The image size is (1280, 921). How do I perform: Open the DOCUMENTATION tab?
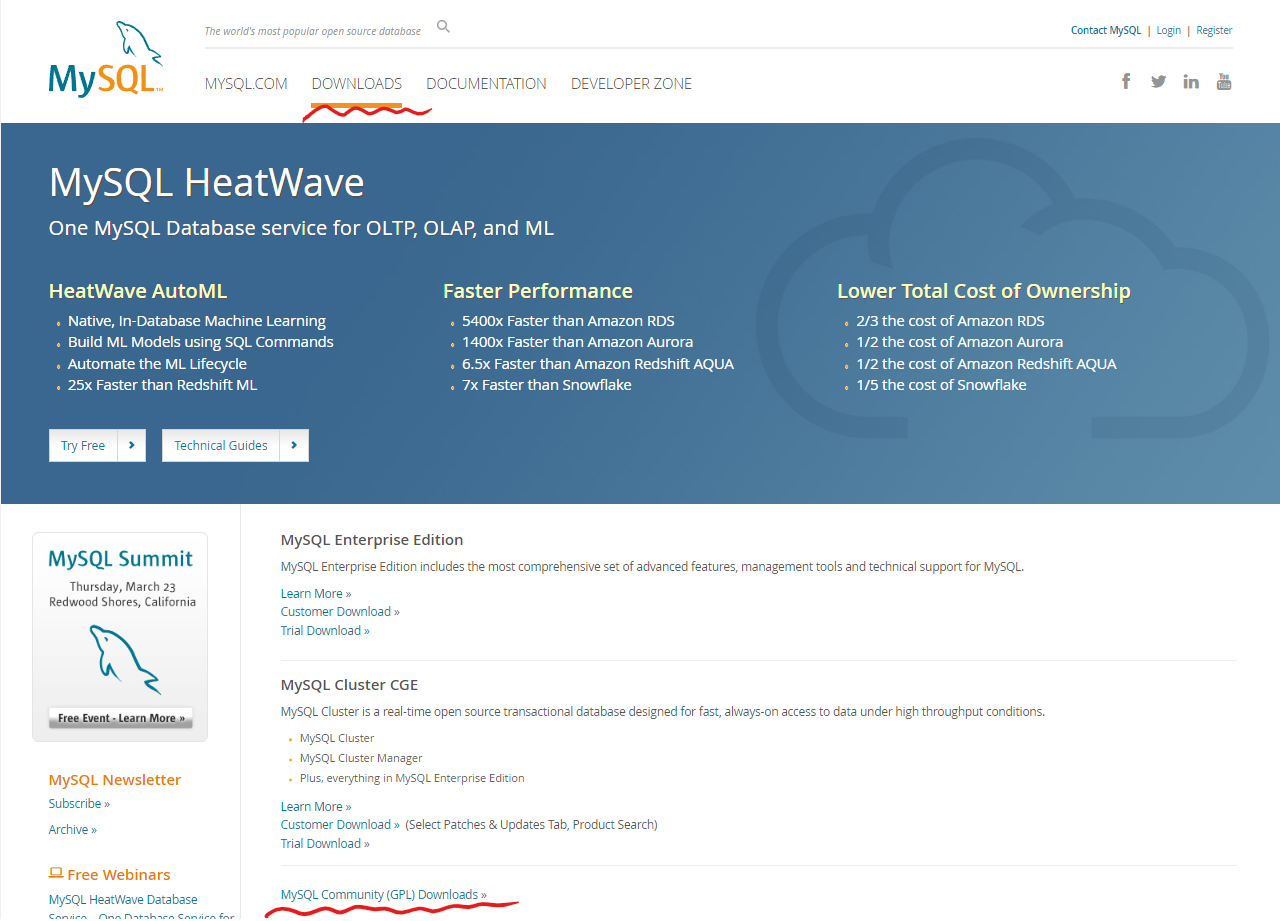coord(486,84)
